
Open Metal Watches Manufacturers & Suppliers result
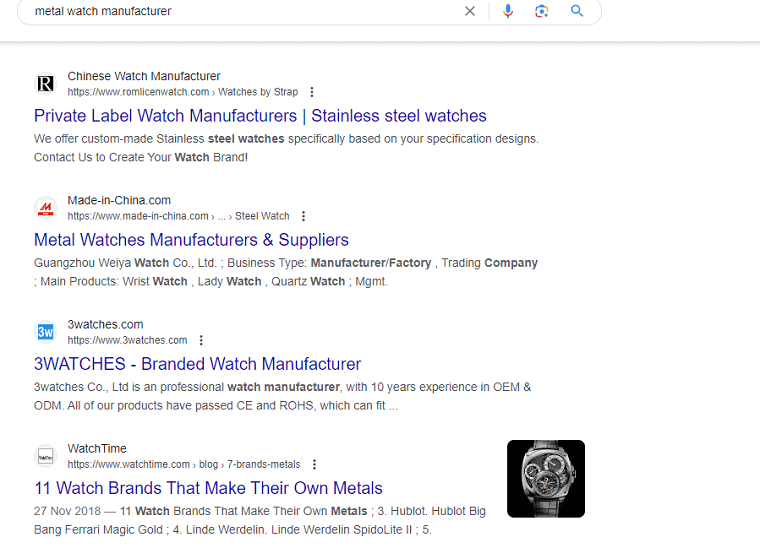click(191, 240)
